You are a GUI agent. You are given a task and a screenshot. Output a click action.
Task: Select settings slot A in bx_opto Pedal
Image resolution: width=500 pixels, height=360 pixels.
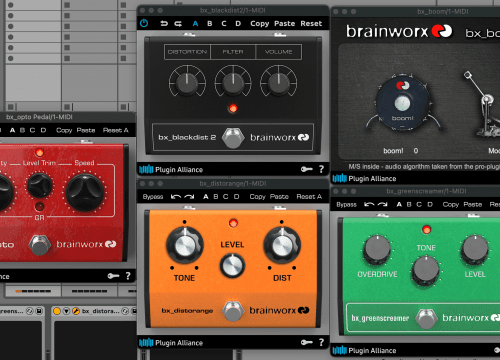(13, 130)
